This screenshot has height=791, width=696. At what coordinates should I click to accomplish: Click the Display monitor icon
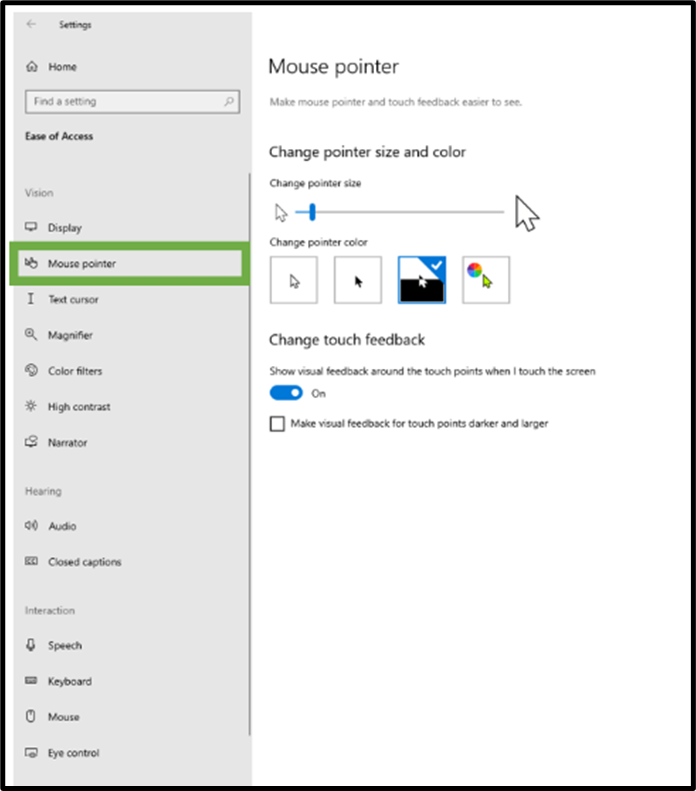pyautogui.click(x=31, y=227)
